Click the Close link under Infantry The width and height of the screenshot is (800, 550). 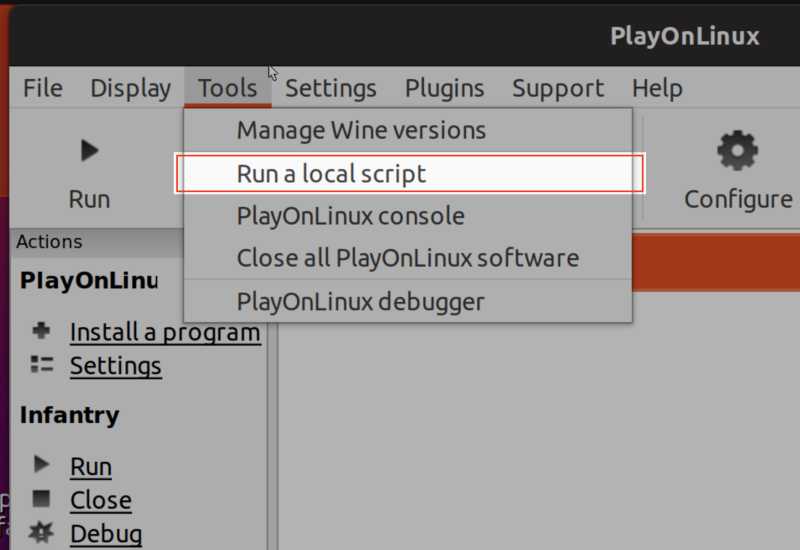(101, 501)
